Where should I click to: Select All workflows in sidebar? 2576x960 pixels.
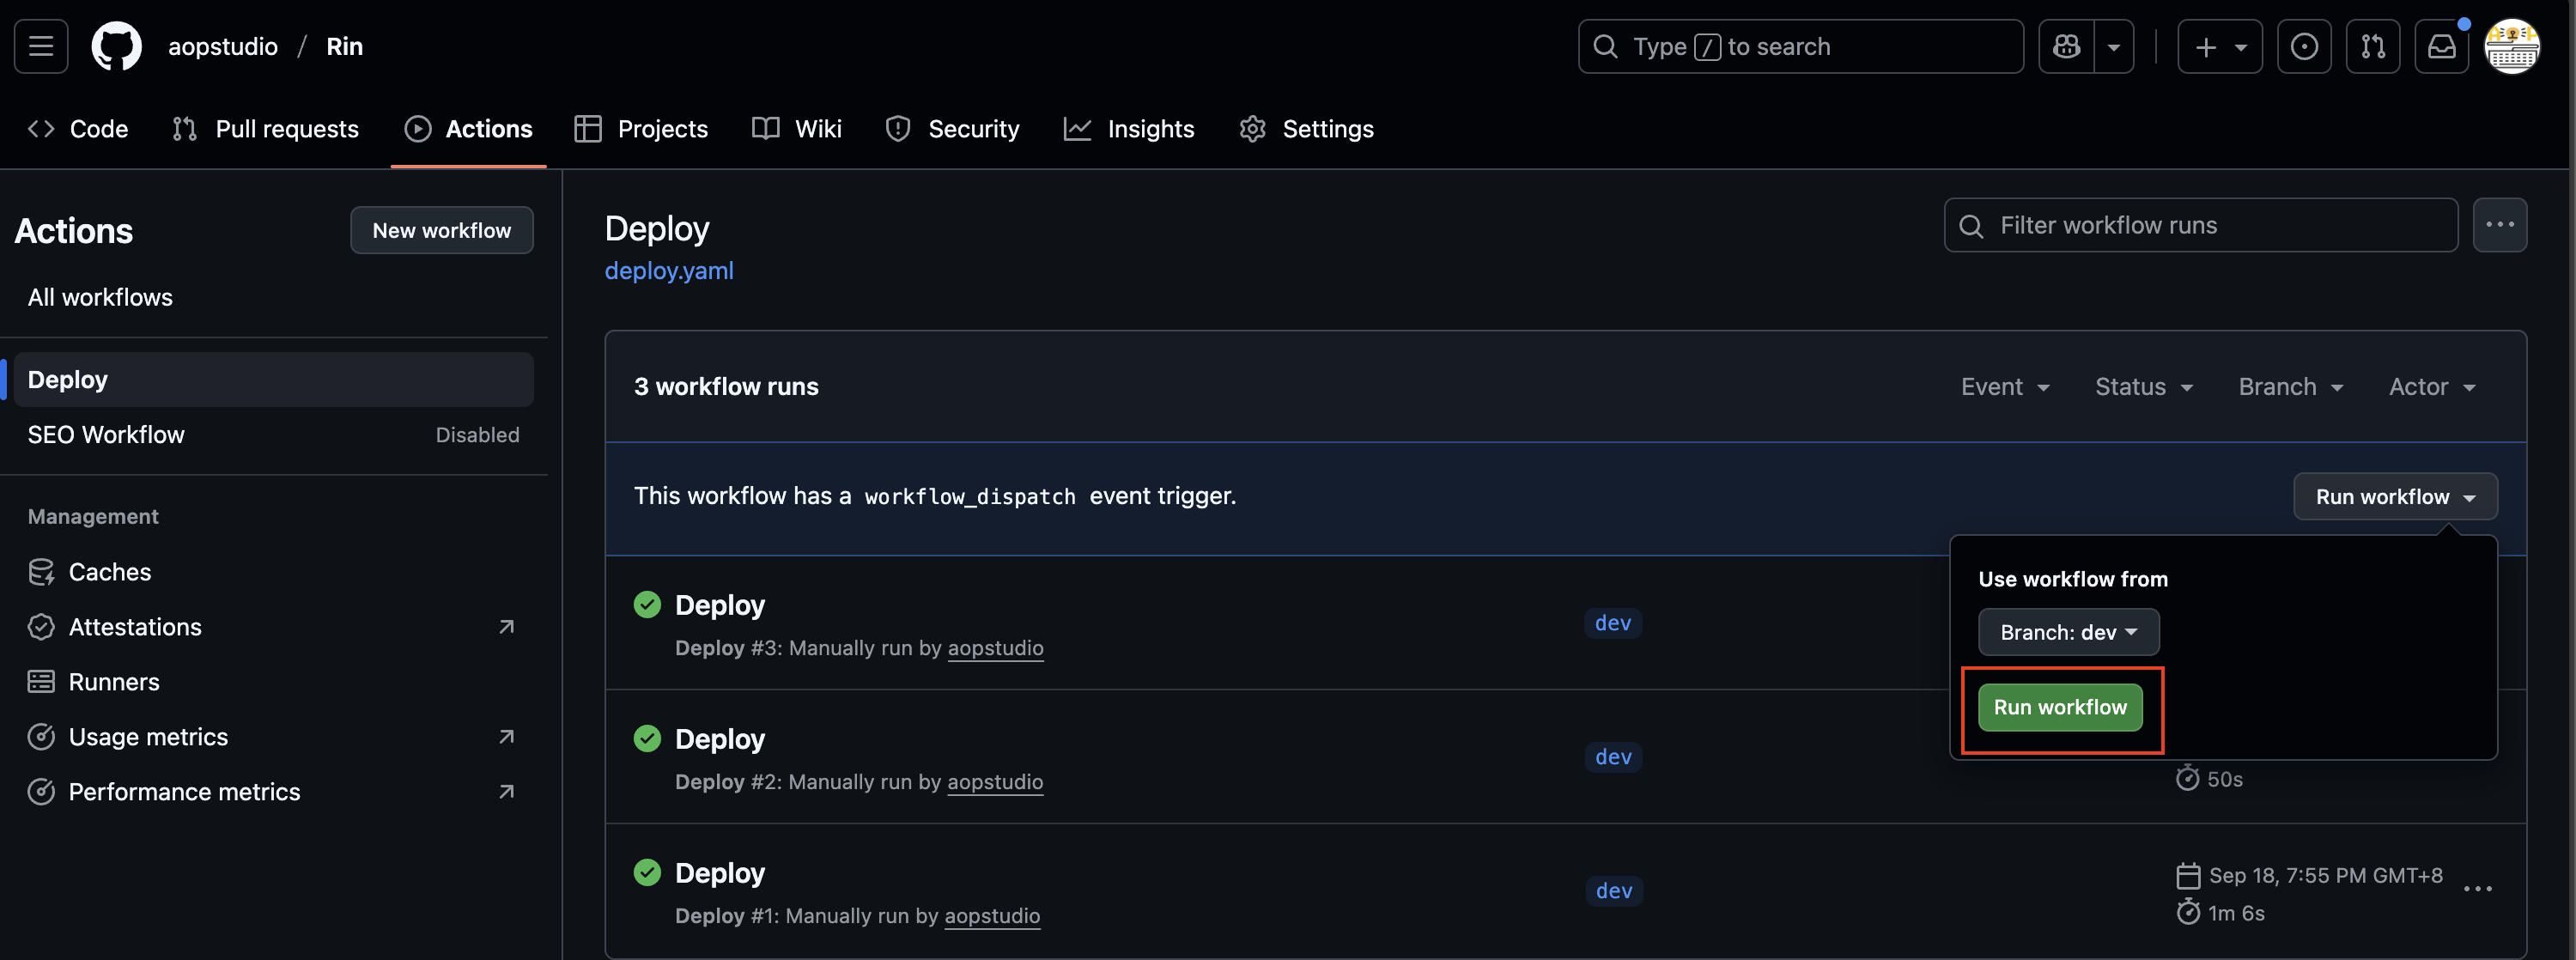click(273, 297)
